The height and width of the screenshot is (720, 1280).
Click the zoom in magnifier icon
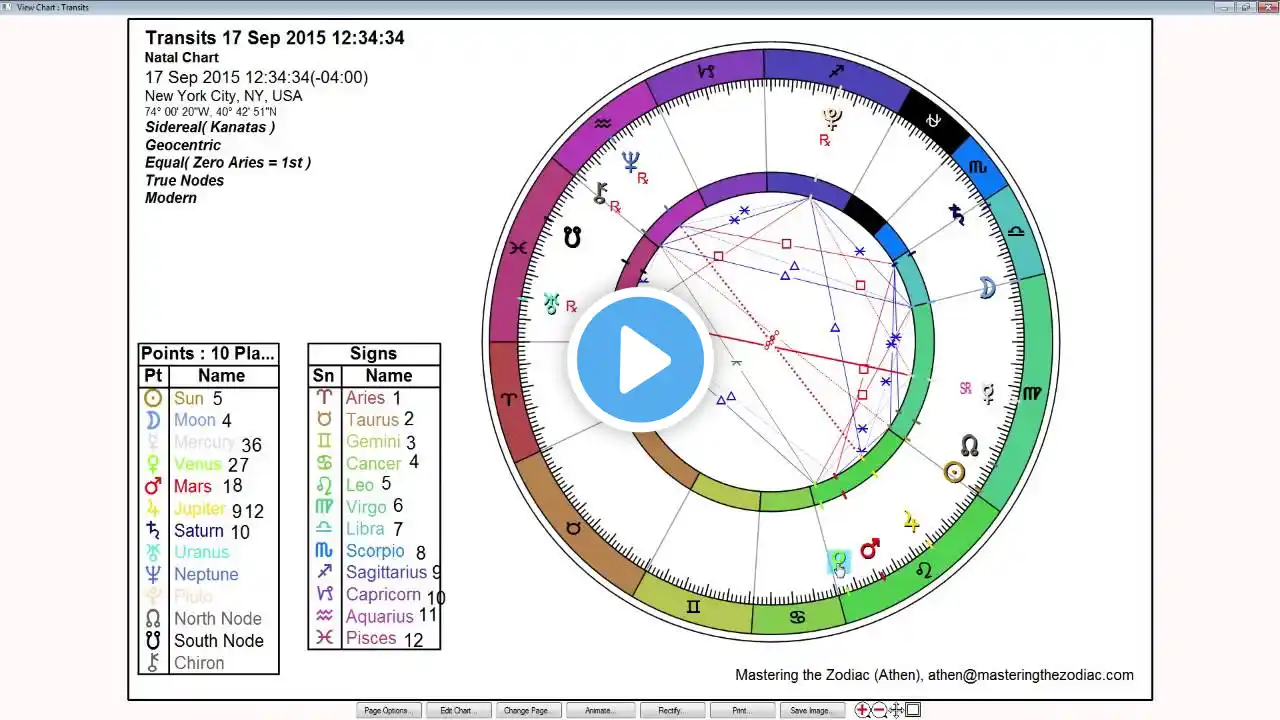863,710
